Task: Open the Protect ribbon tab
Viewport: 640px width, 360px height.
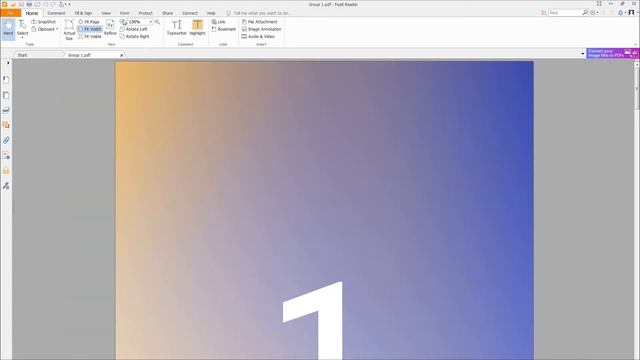Action: pos(145,13)
